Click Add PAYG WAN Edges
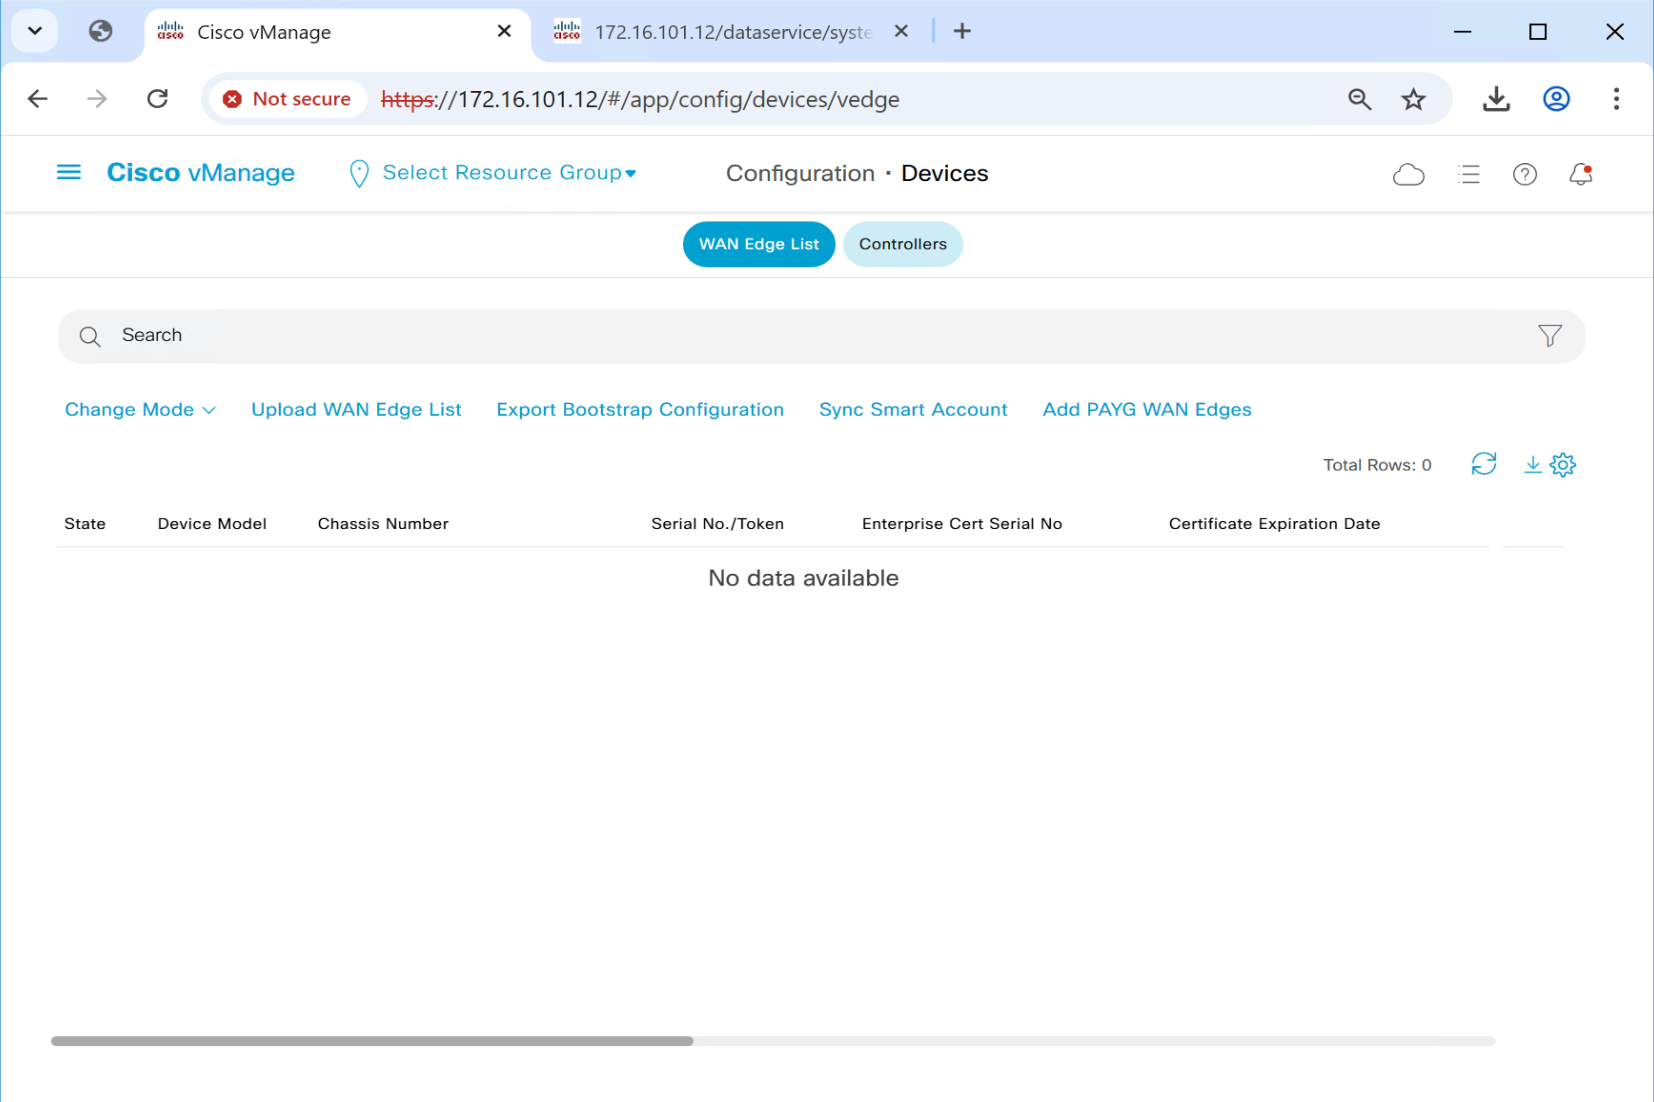Viewport: 1654px width, 1102px height. (x=1147, y=410)
